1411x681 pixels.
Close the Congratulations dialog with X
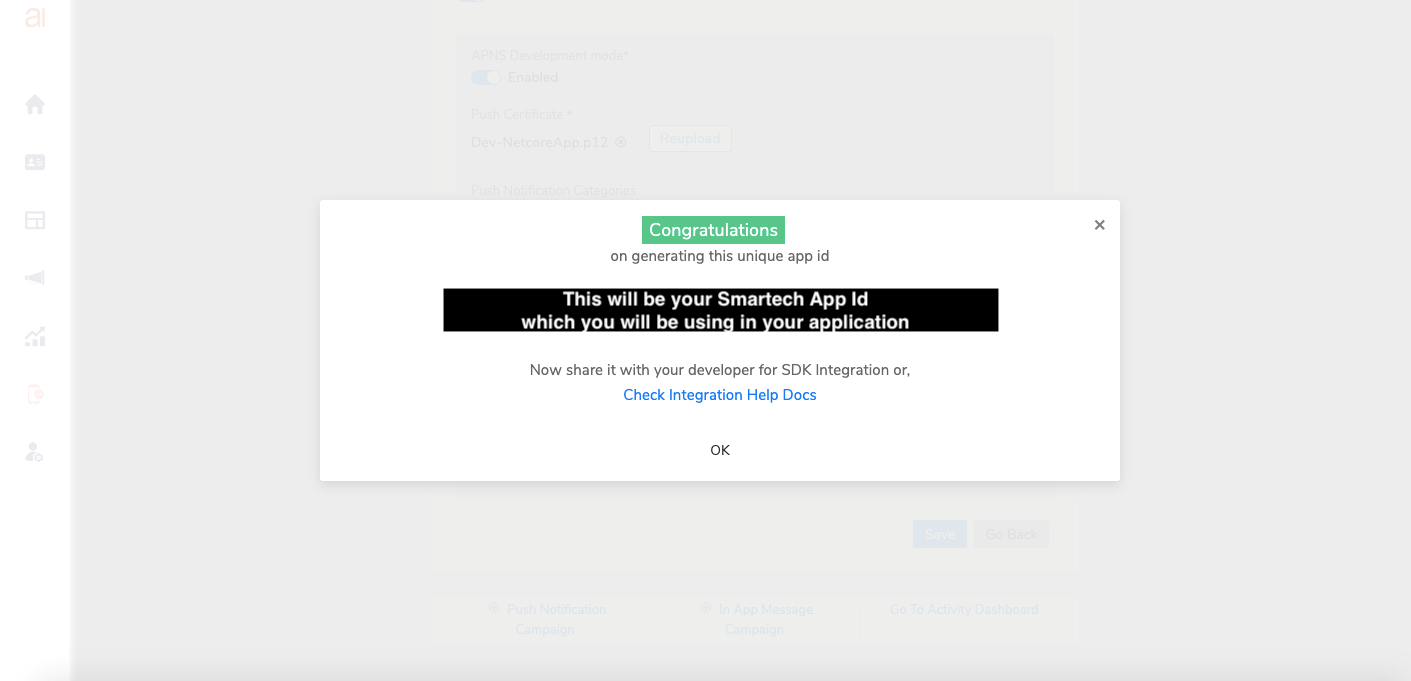click(1099, 225)
